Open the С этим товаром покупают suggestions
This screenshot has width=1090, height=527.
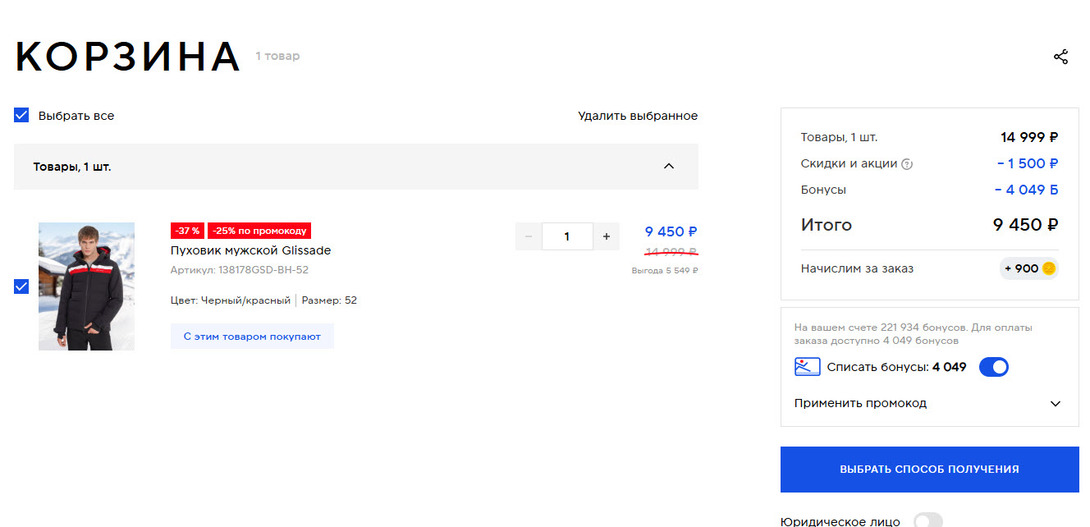(x=252, y=337)
